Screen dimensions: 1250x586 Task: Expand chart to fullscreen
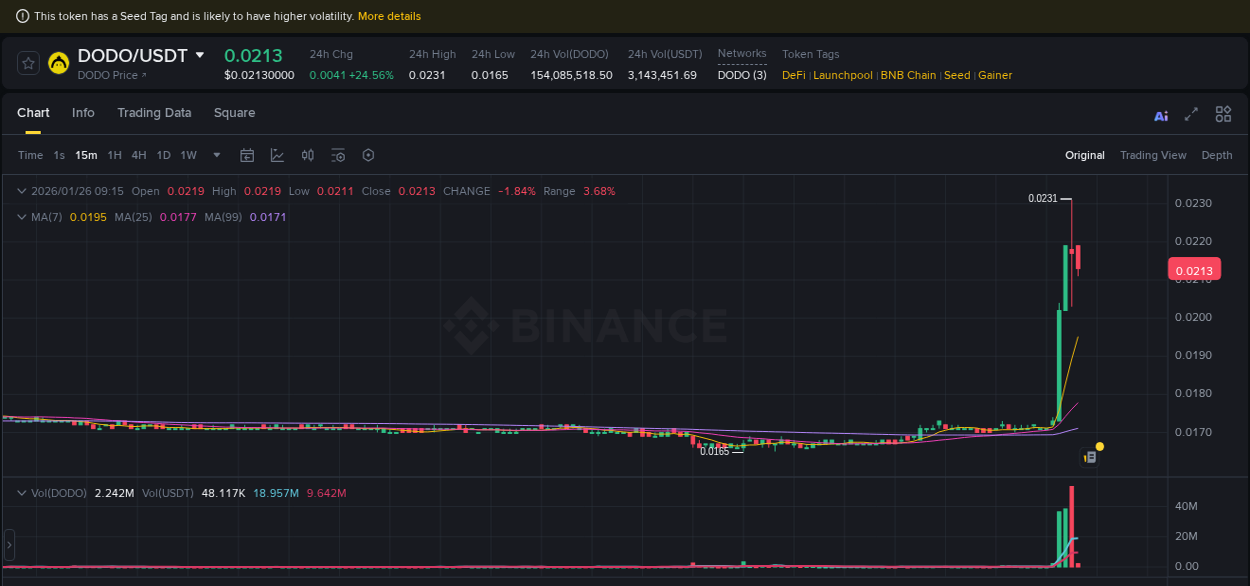point(1191,115)
